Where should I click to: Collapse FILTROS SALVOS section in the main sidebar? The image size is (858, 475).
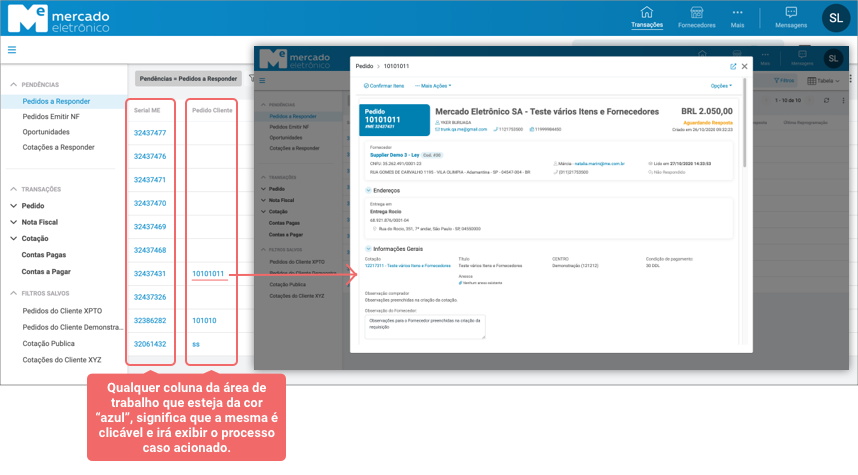14,293
